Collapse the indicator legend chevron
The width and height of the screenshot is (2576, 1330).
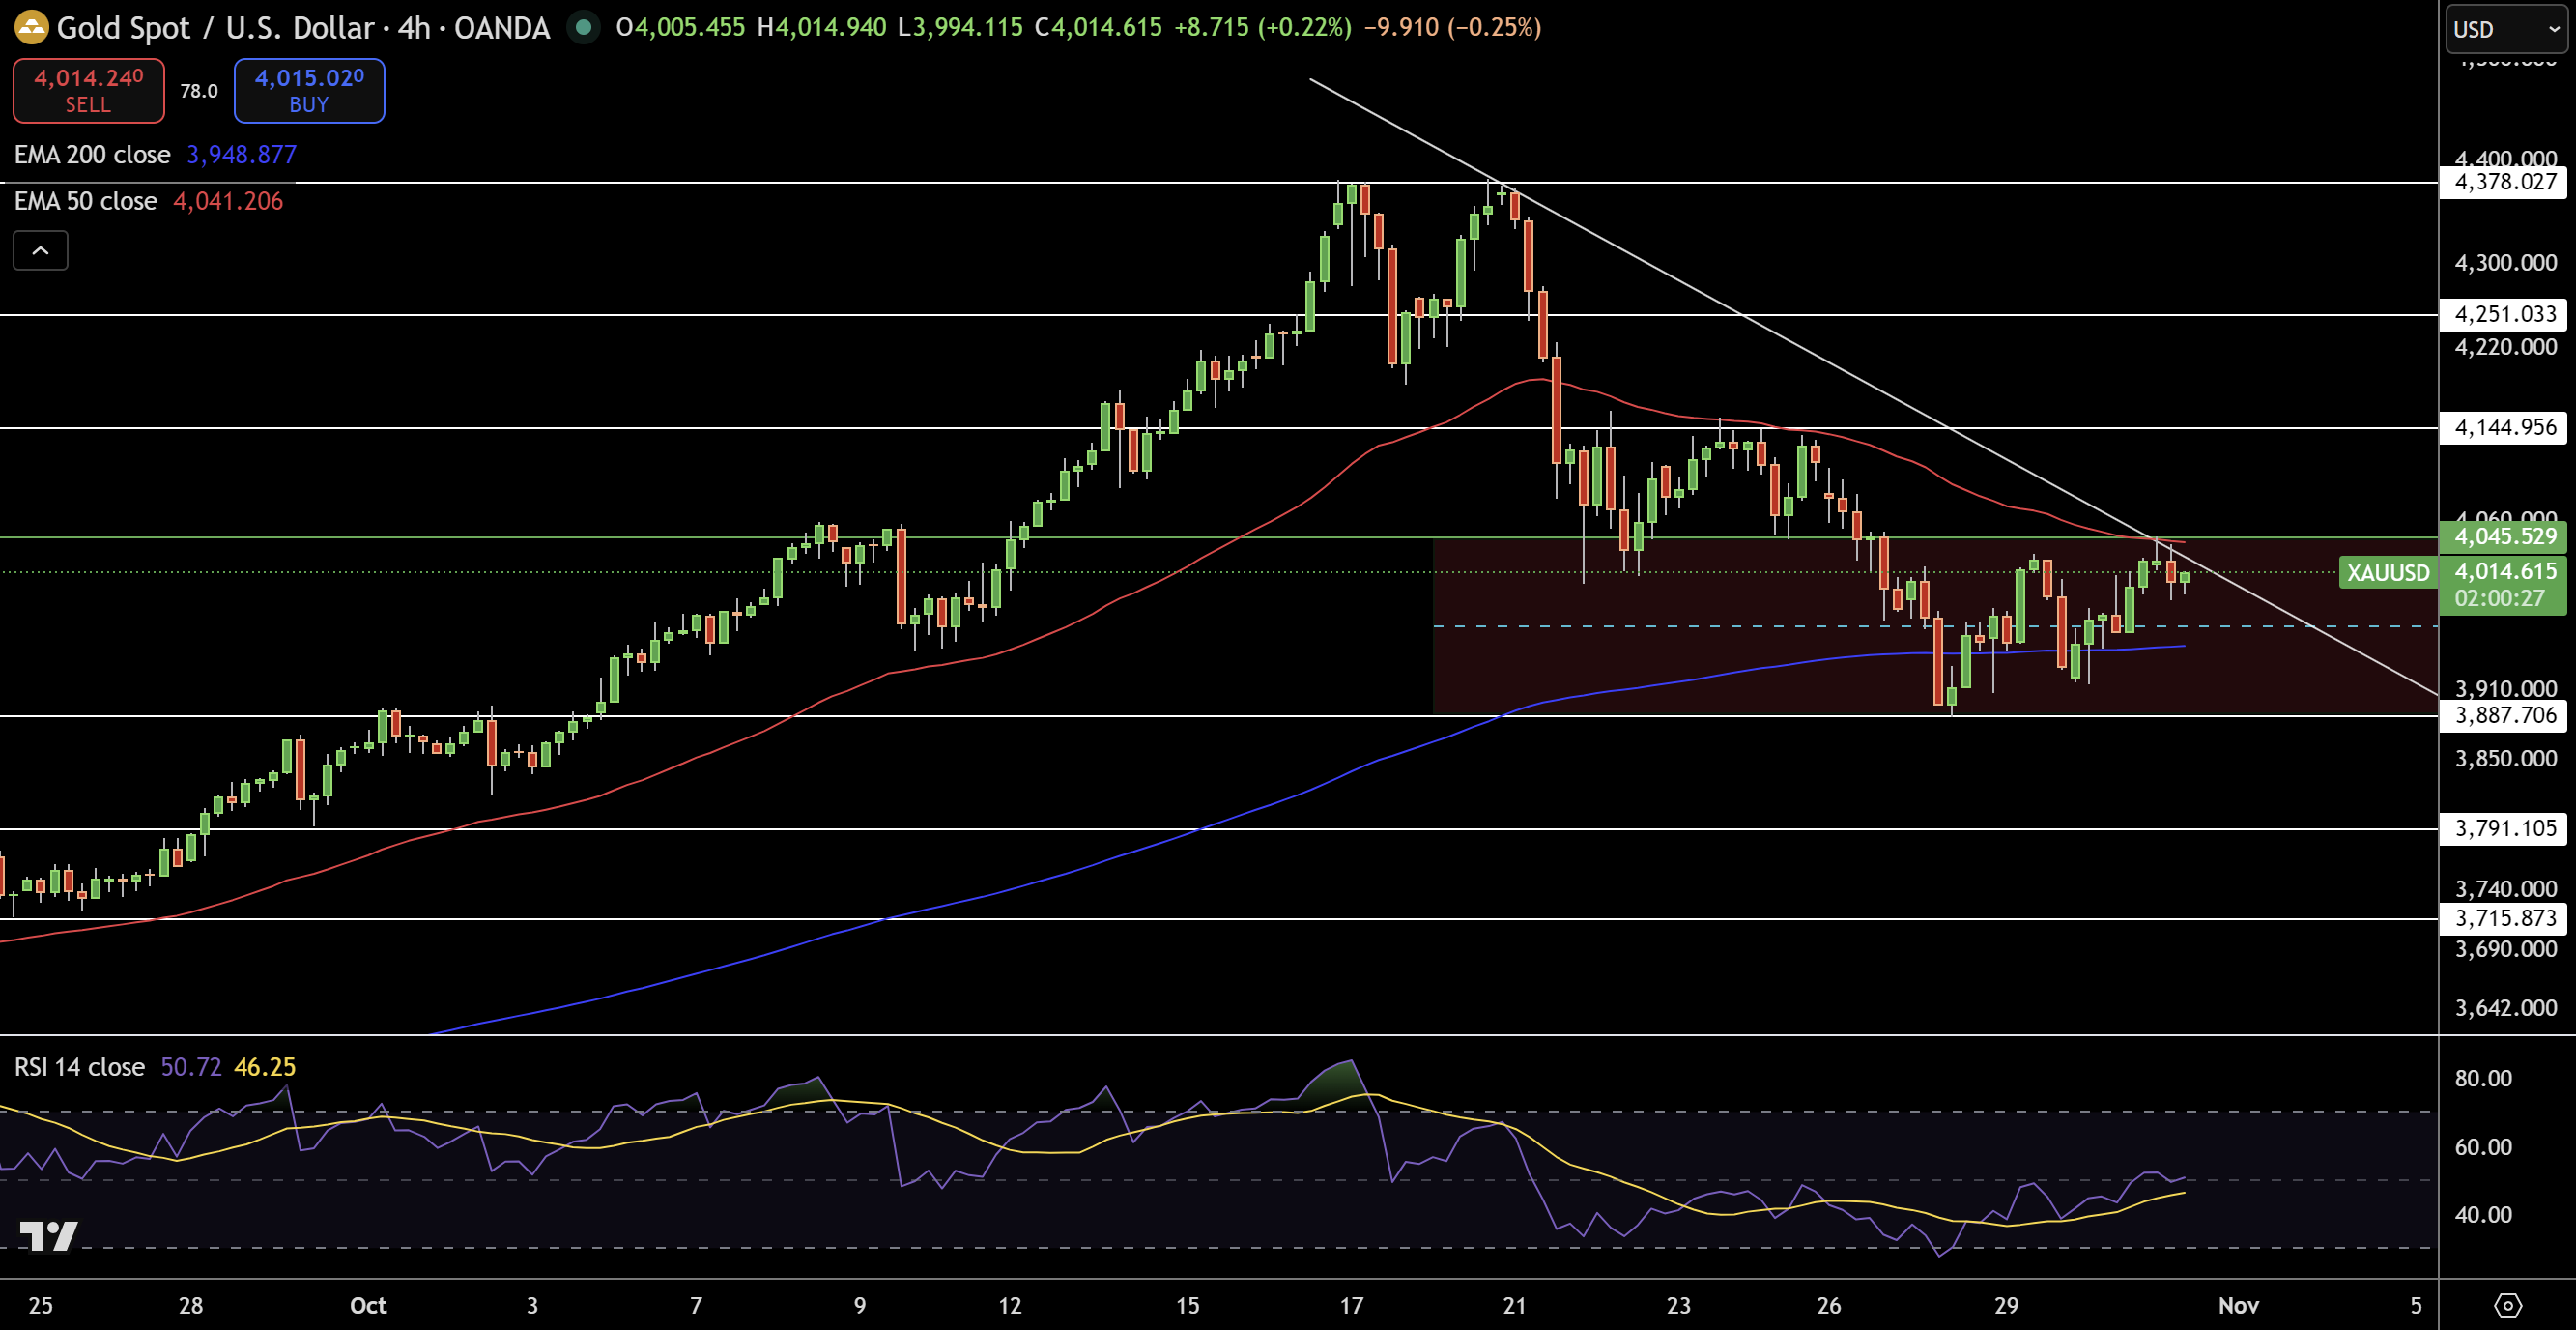pos(40,250)
